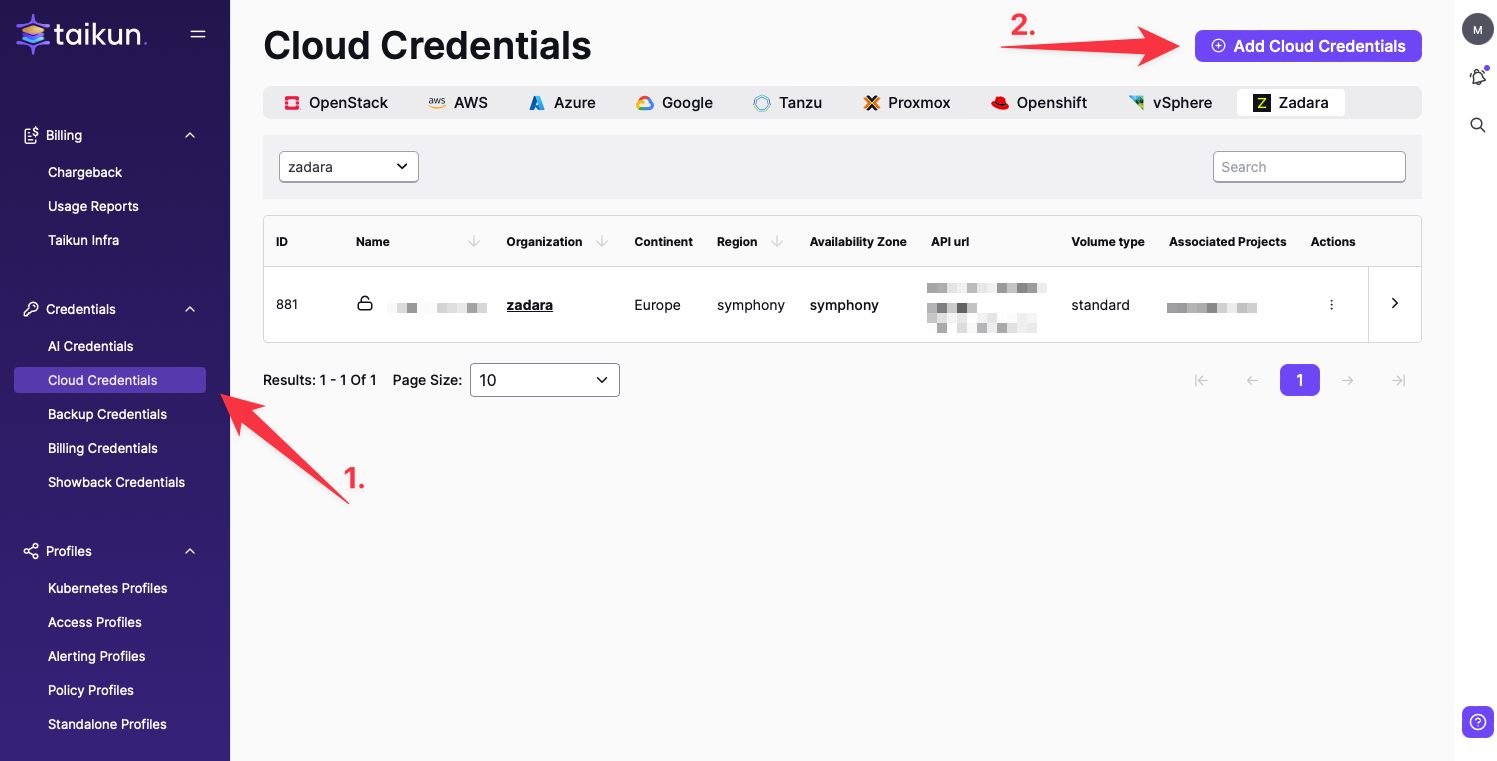Image resolution: width=1497 pixels, height=761 pixels.
Task: Open the user avatar menu
Action: [1478, 29]
